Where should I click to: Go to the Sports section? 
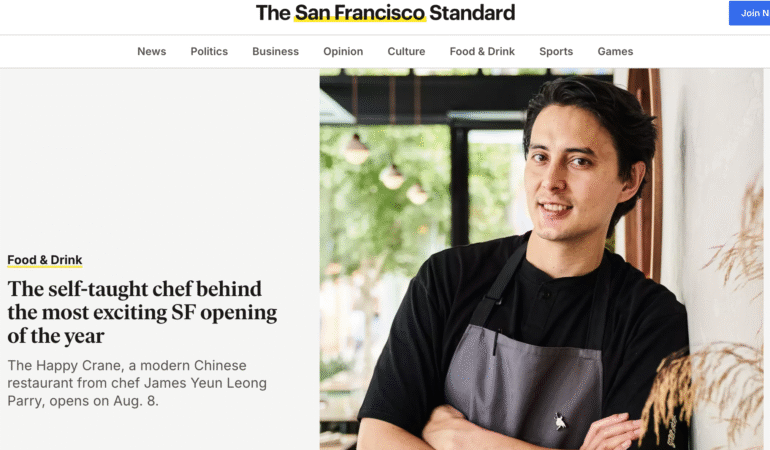click(x=556, y=51)
